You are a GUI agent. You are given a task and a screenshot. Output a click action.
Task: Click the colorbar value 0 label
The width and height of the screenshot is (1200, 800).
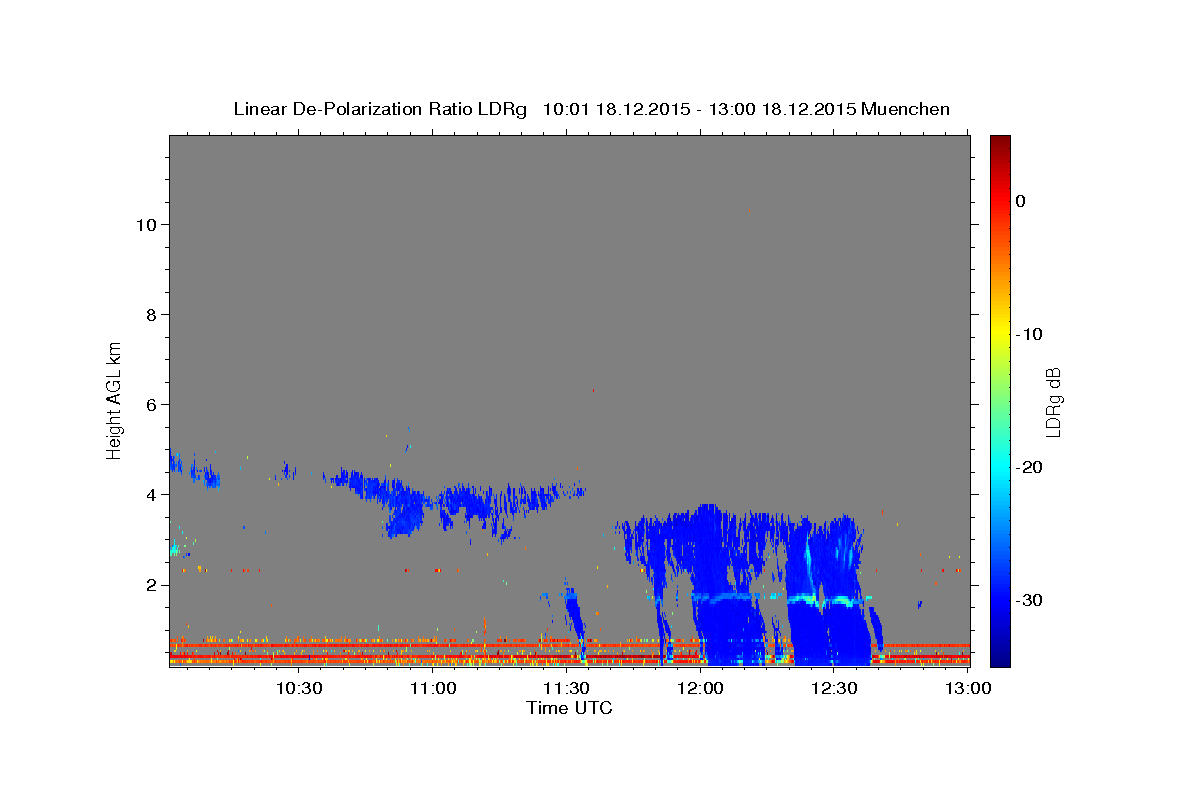click(1021, 201)
